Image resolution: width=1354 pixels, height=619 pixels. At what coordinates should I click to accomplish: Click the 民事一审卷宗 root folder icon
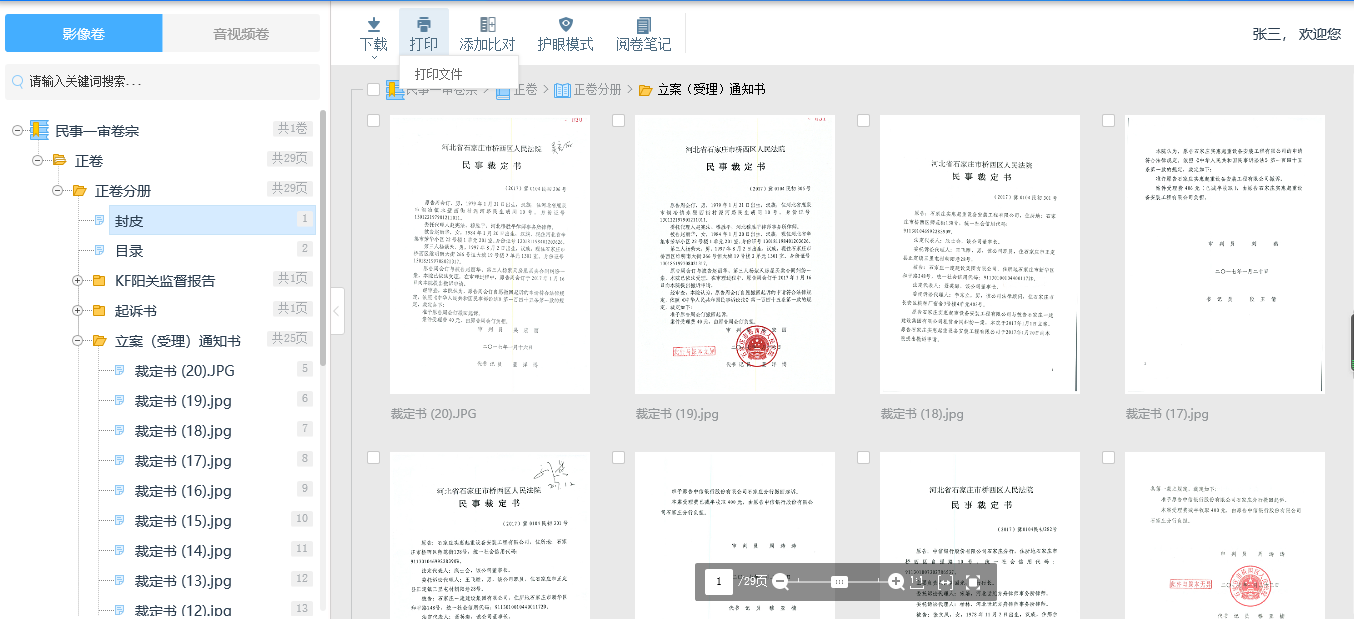coord(39,130)
